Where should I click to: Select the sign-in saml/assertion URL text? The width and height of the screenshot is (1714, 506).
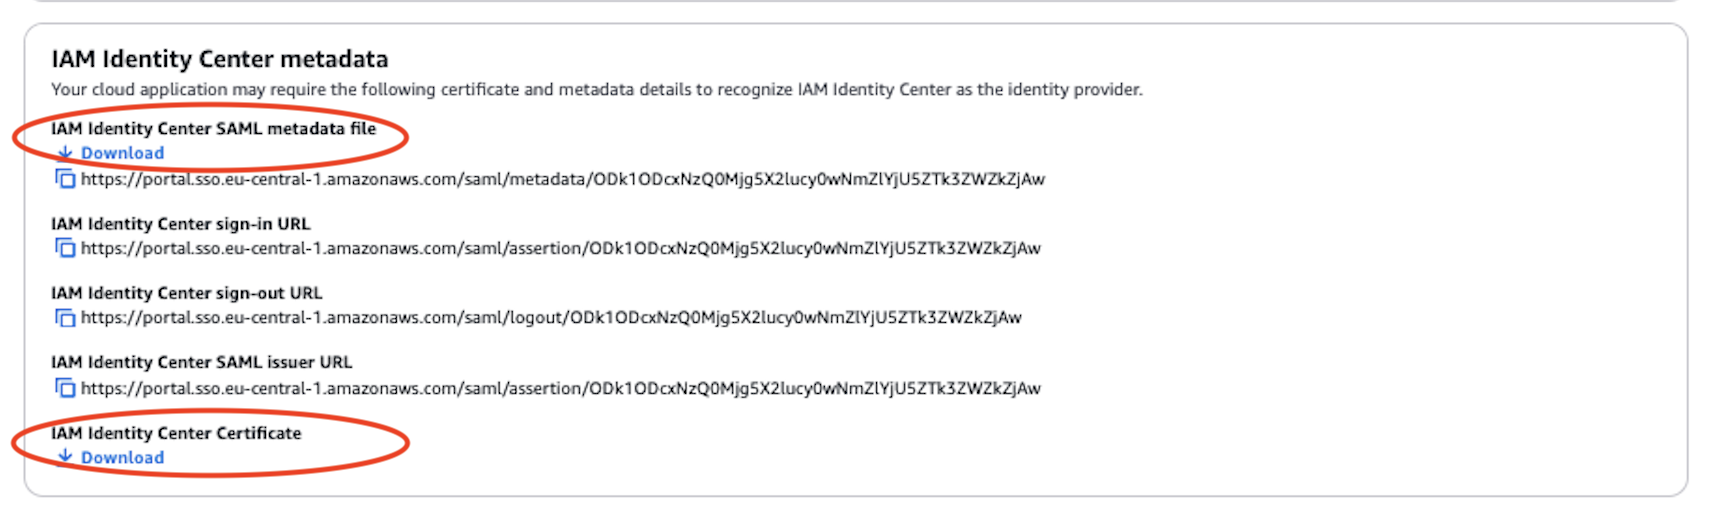pyautogui.click(x=561, y=248)
